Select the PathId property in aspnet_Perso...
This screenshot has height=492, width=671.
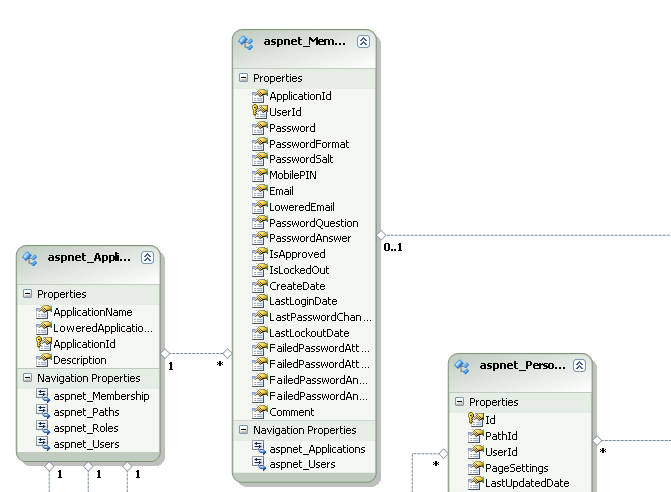pos(501,436)
